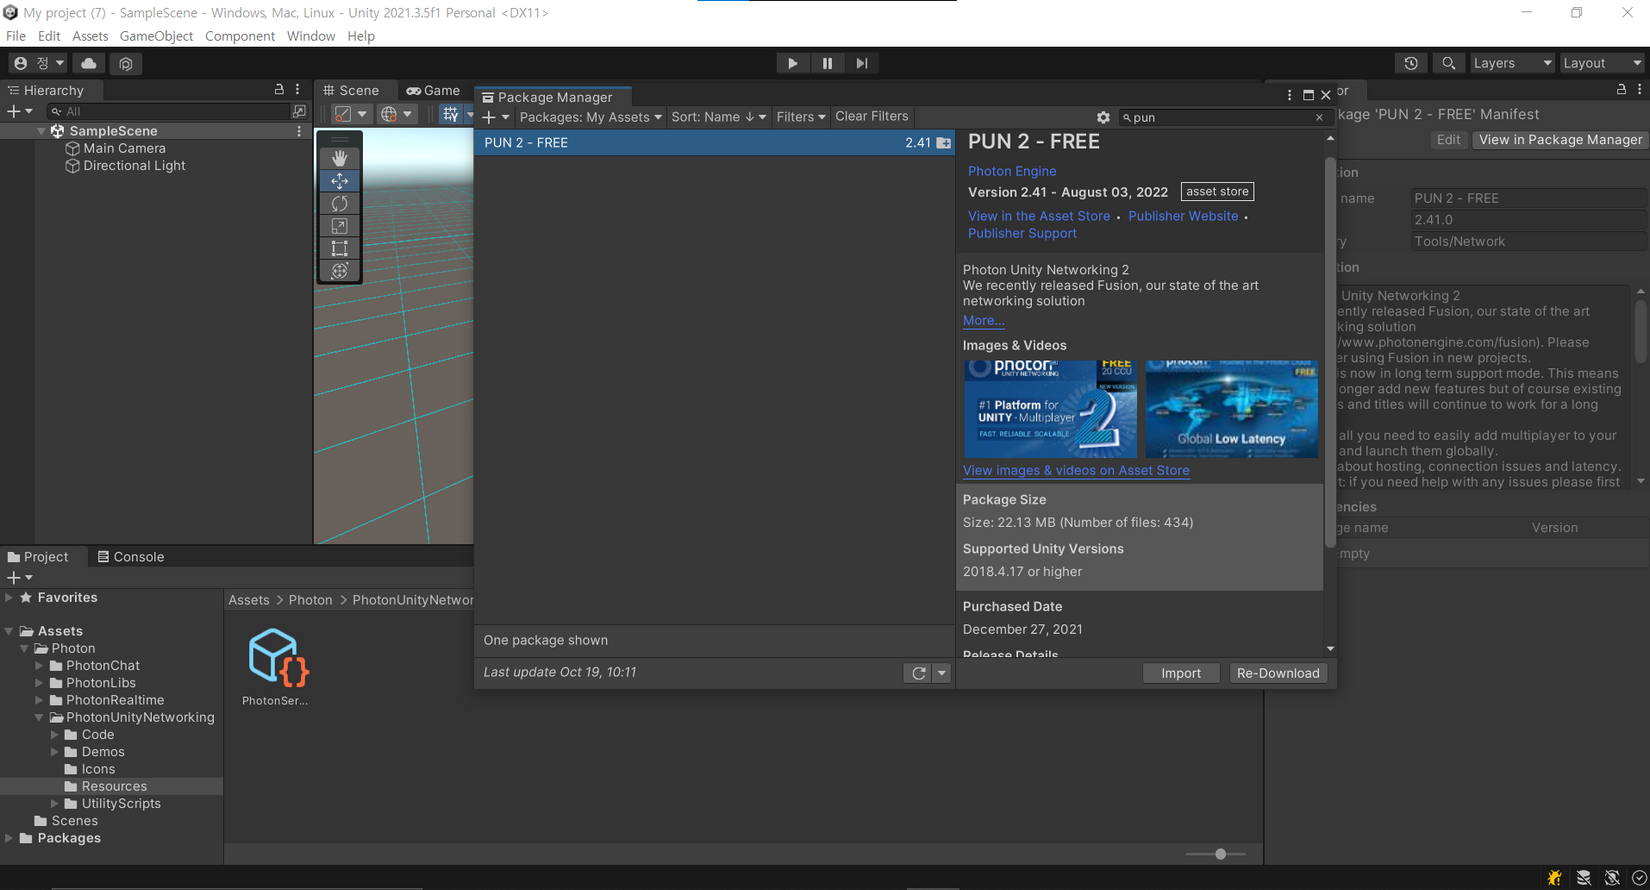Open the Filters dropdown
The height and width of the screenshot is (890, 1650).
pos(801,117)
